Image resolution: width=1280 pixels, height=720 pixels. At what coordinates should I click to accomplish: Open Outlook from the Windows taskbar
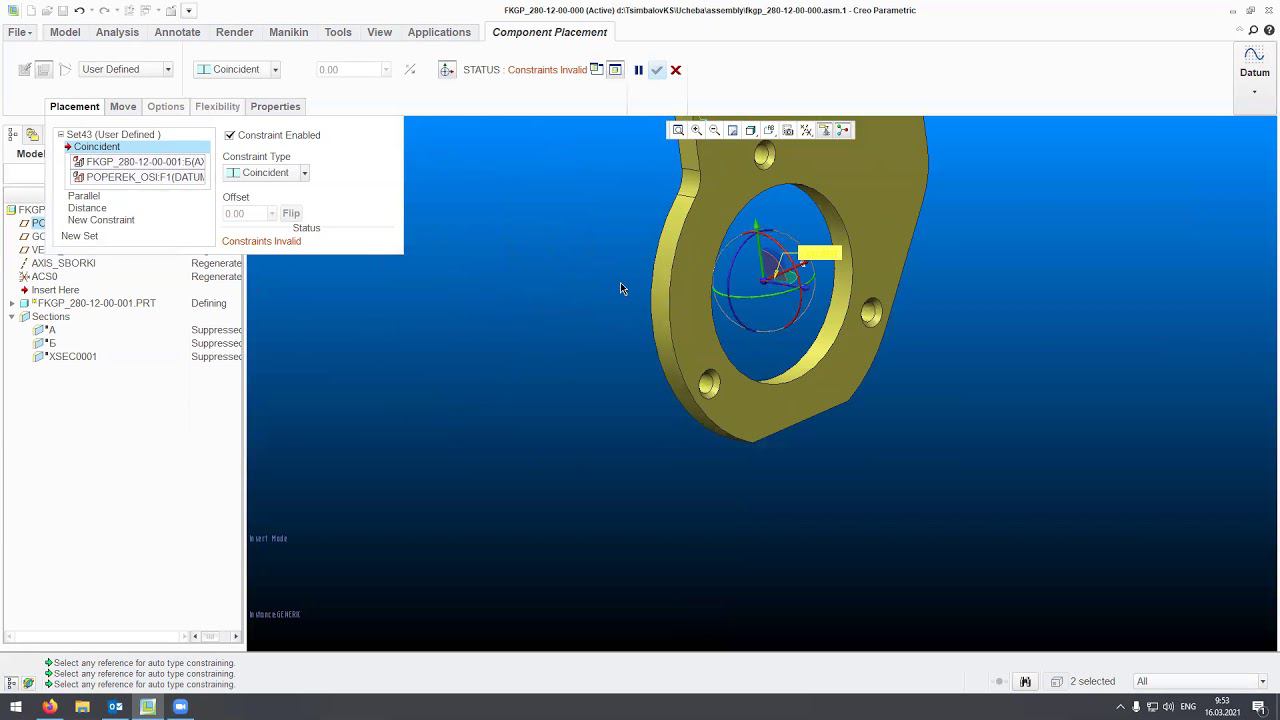(x=115, y=706)
